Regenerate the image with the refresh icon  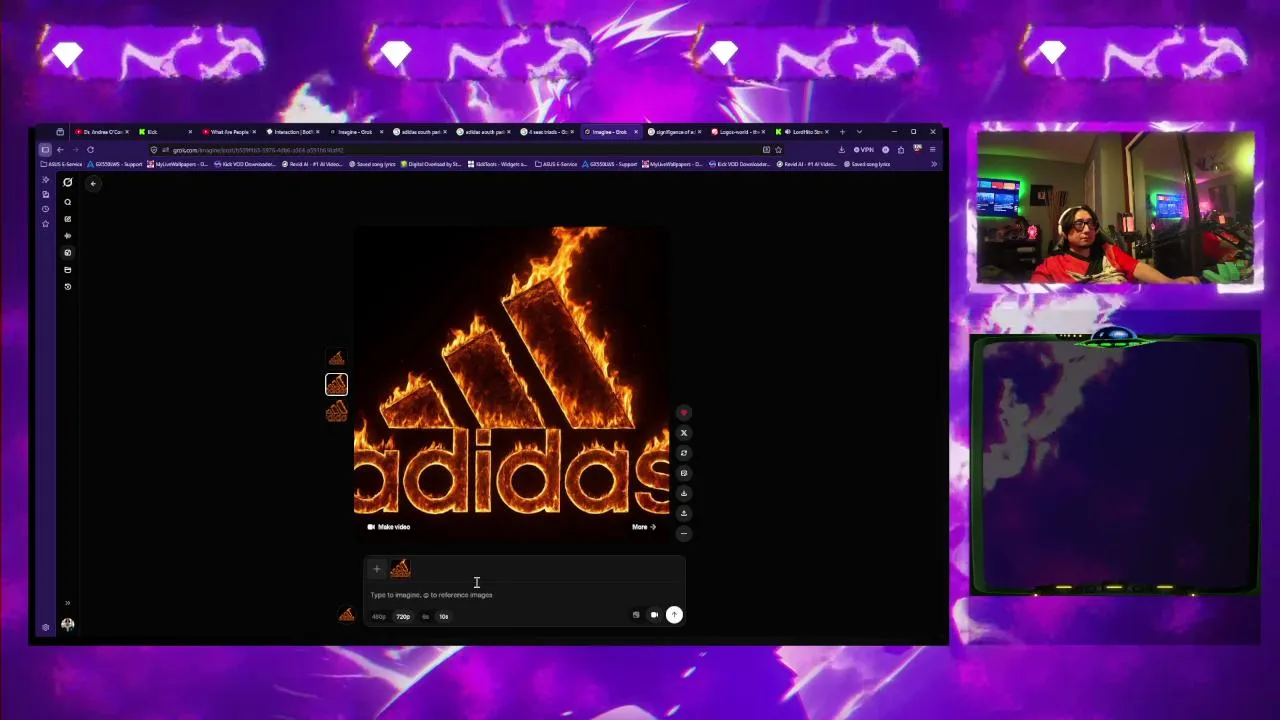(684, 453)
